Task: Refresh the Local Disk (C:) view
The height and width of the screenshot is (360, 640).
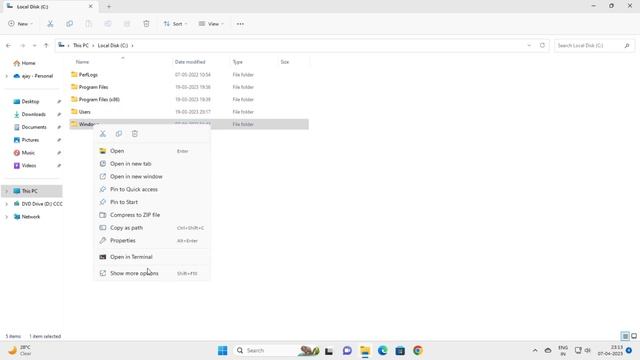Action: pos(542,45)
